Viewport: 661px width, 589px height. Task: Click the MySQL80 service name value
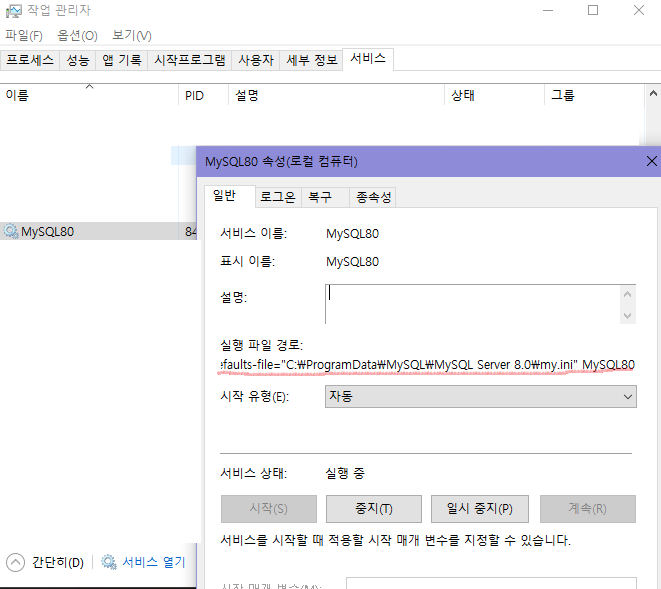352,234
